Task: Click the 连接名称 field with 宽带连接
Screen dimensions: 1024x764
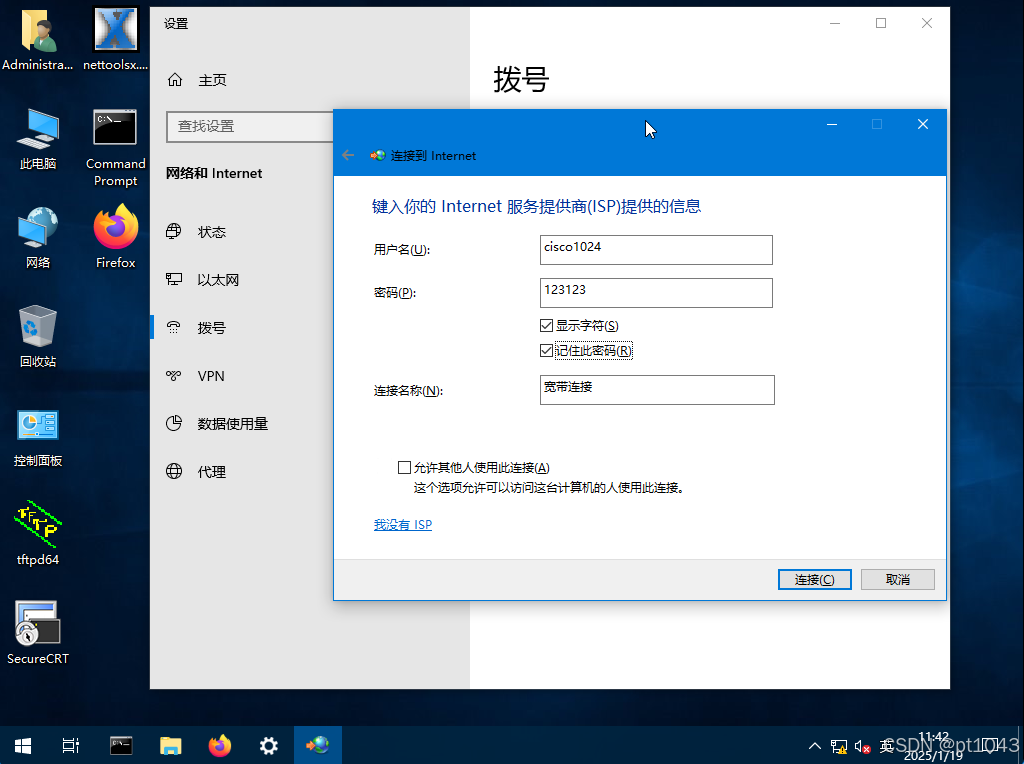Action: [x=657, y=390]
